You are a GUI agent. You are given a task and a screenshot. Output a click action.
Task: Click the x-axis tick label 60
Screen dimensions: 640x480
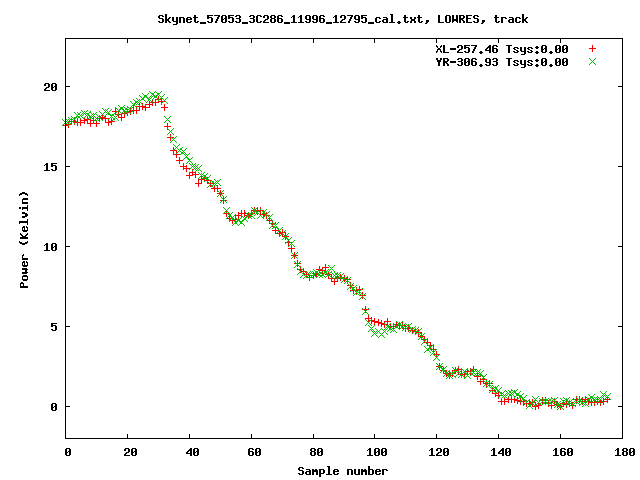click(x=254, y=452)
